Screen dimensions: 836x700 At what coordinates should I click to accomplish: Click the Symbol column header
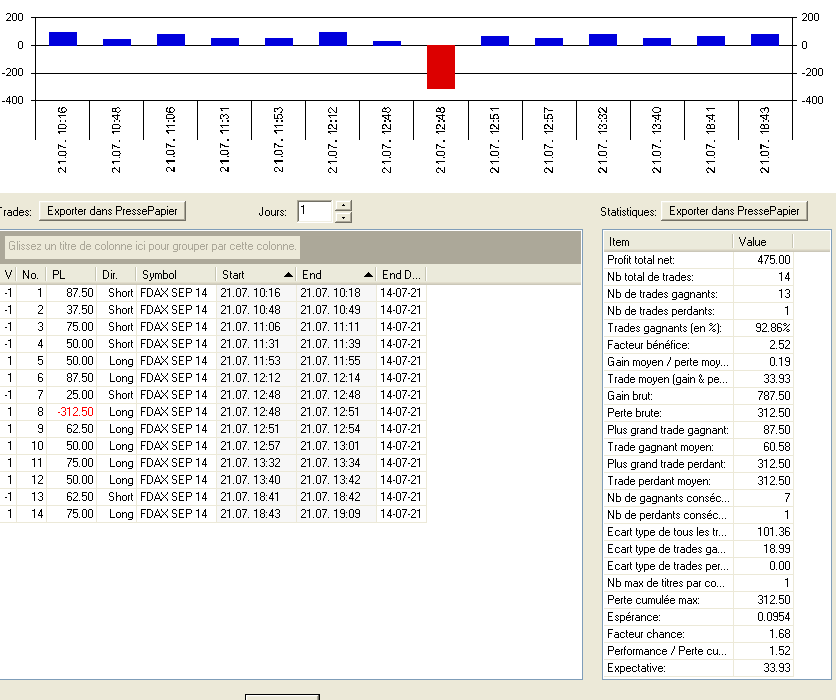click(x=175, y=274)
